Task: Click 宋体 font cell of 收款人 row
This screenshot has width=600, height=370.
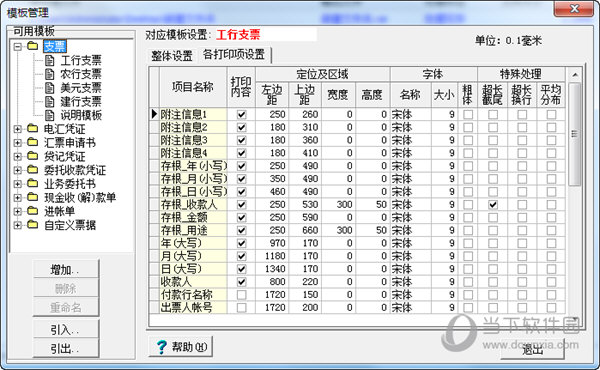Action: [411, 282]
